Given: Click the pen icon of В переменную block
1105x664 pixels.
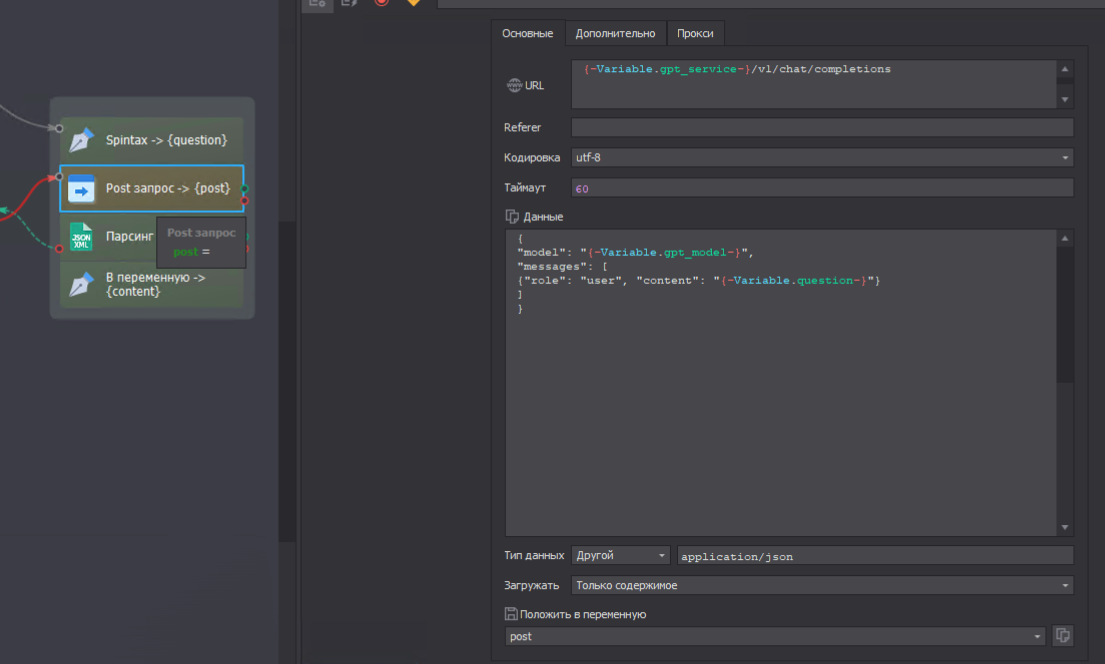Looking at the screenshot, I should (x=81, y=285).
